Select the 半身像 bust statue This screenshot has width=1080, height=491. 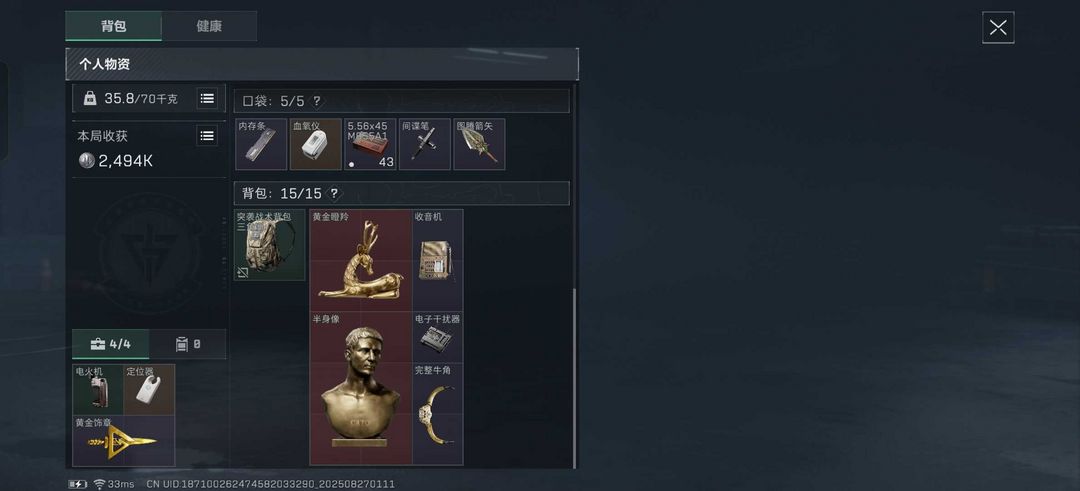point(361,388)
